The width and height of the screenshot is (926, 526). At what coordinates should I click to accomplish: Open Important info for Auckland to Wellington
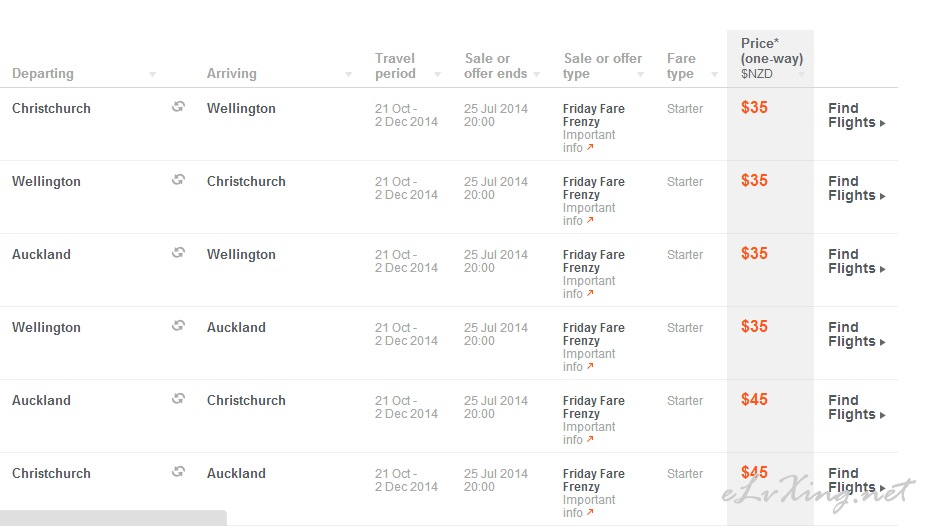click(x=589, y=287)
